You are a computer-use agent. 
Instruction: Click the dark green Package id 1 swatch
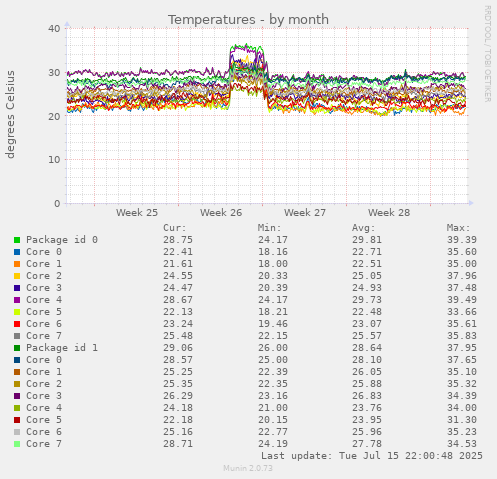(x=17, y=348)
